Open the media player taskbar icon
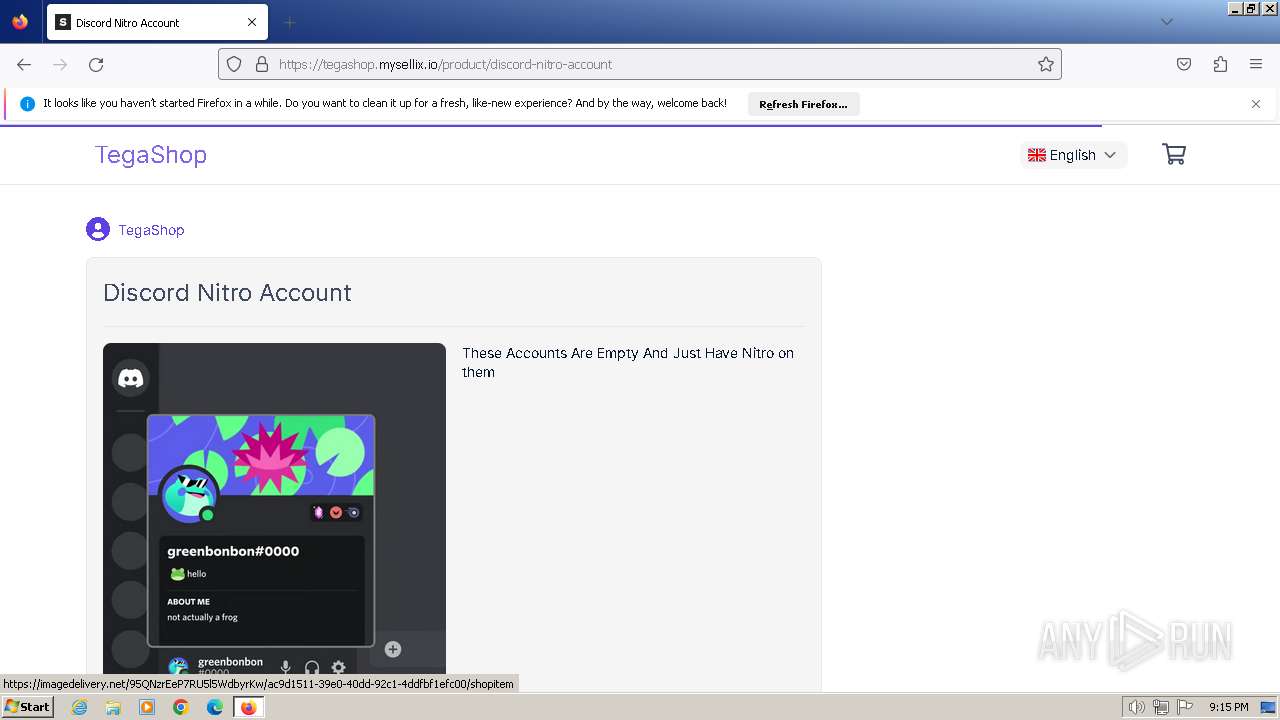 coord(147,707)
